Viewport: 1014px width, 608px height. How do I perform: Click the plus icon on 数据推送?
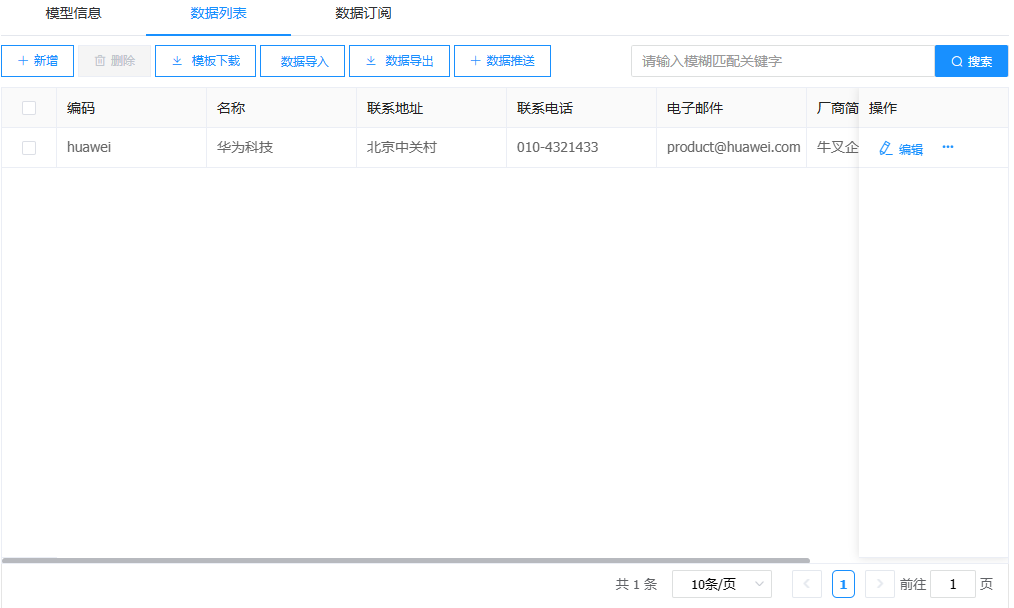[x=475, y=61]
